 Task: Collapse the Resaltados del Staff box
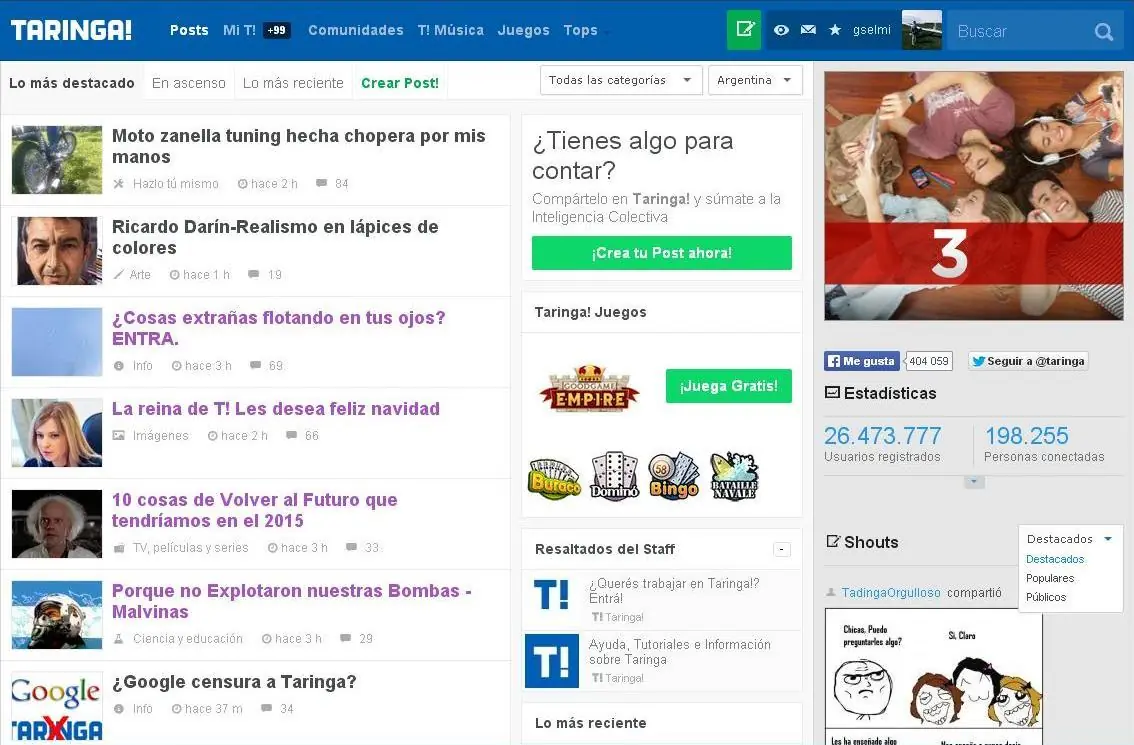click(781, 550)
